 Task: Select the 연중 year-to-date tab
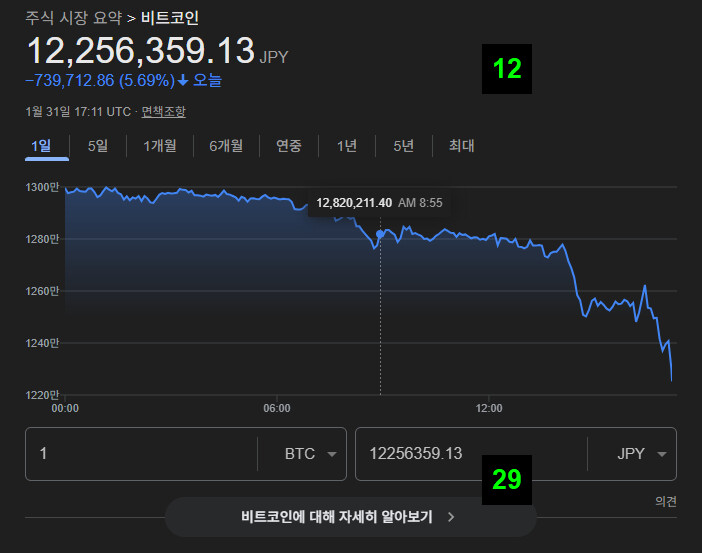[x=289, y=146]
